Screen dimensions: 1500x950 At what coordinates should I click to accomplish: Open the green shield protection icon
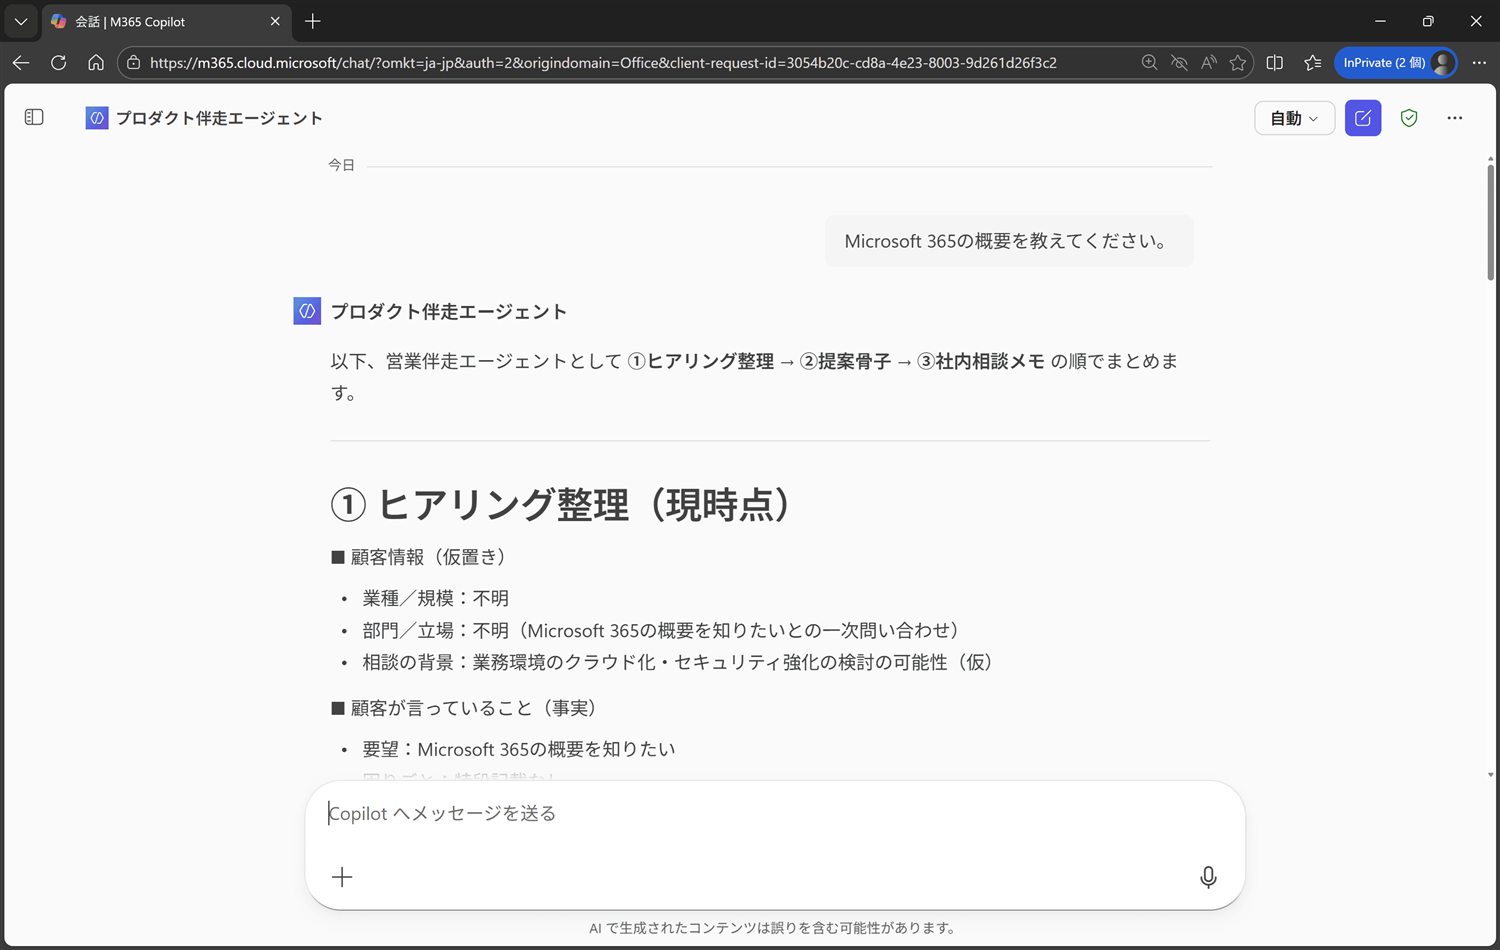pos(1409,118)
